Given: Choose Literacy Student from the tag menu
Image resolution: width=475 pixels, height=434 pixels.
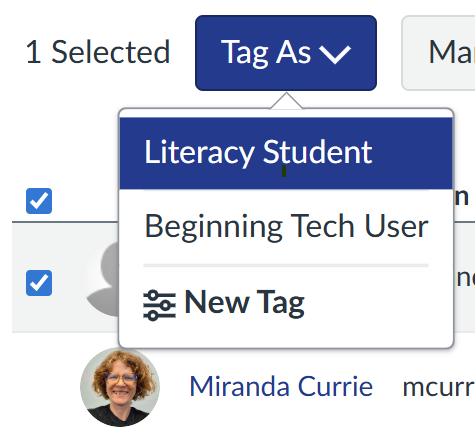Looking at the screenshot, I should click(286, 153).
